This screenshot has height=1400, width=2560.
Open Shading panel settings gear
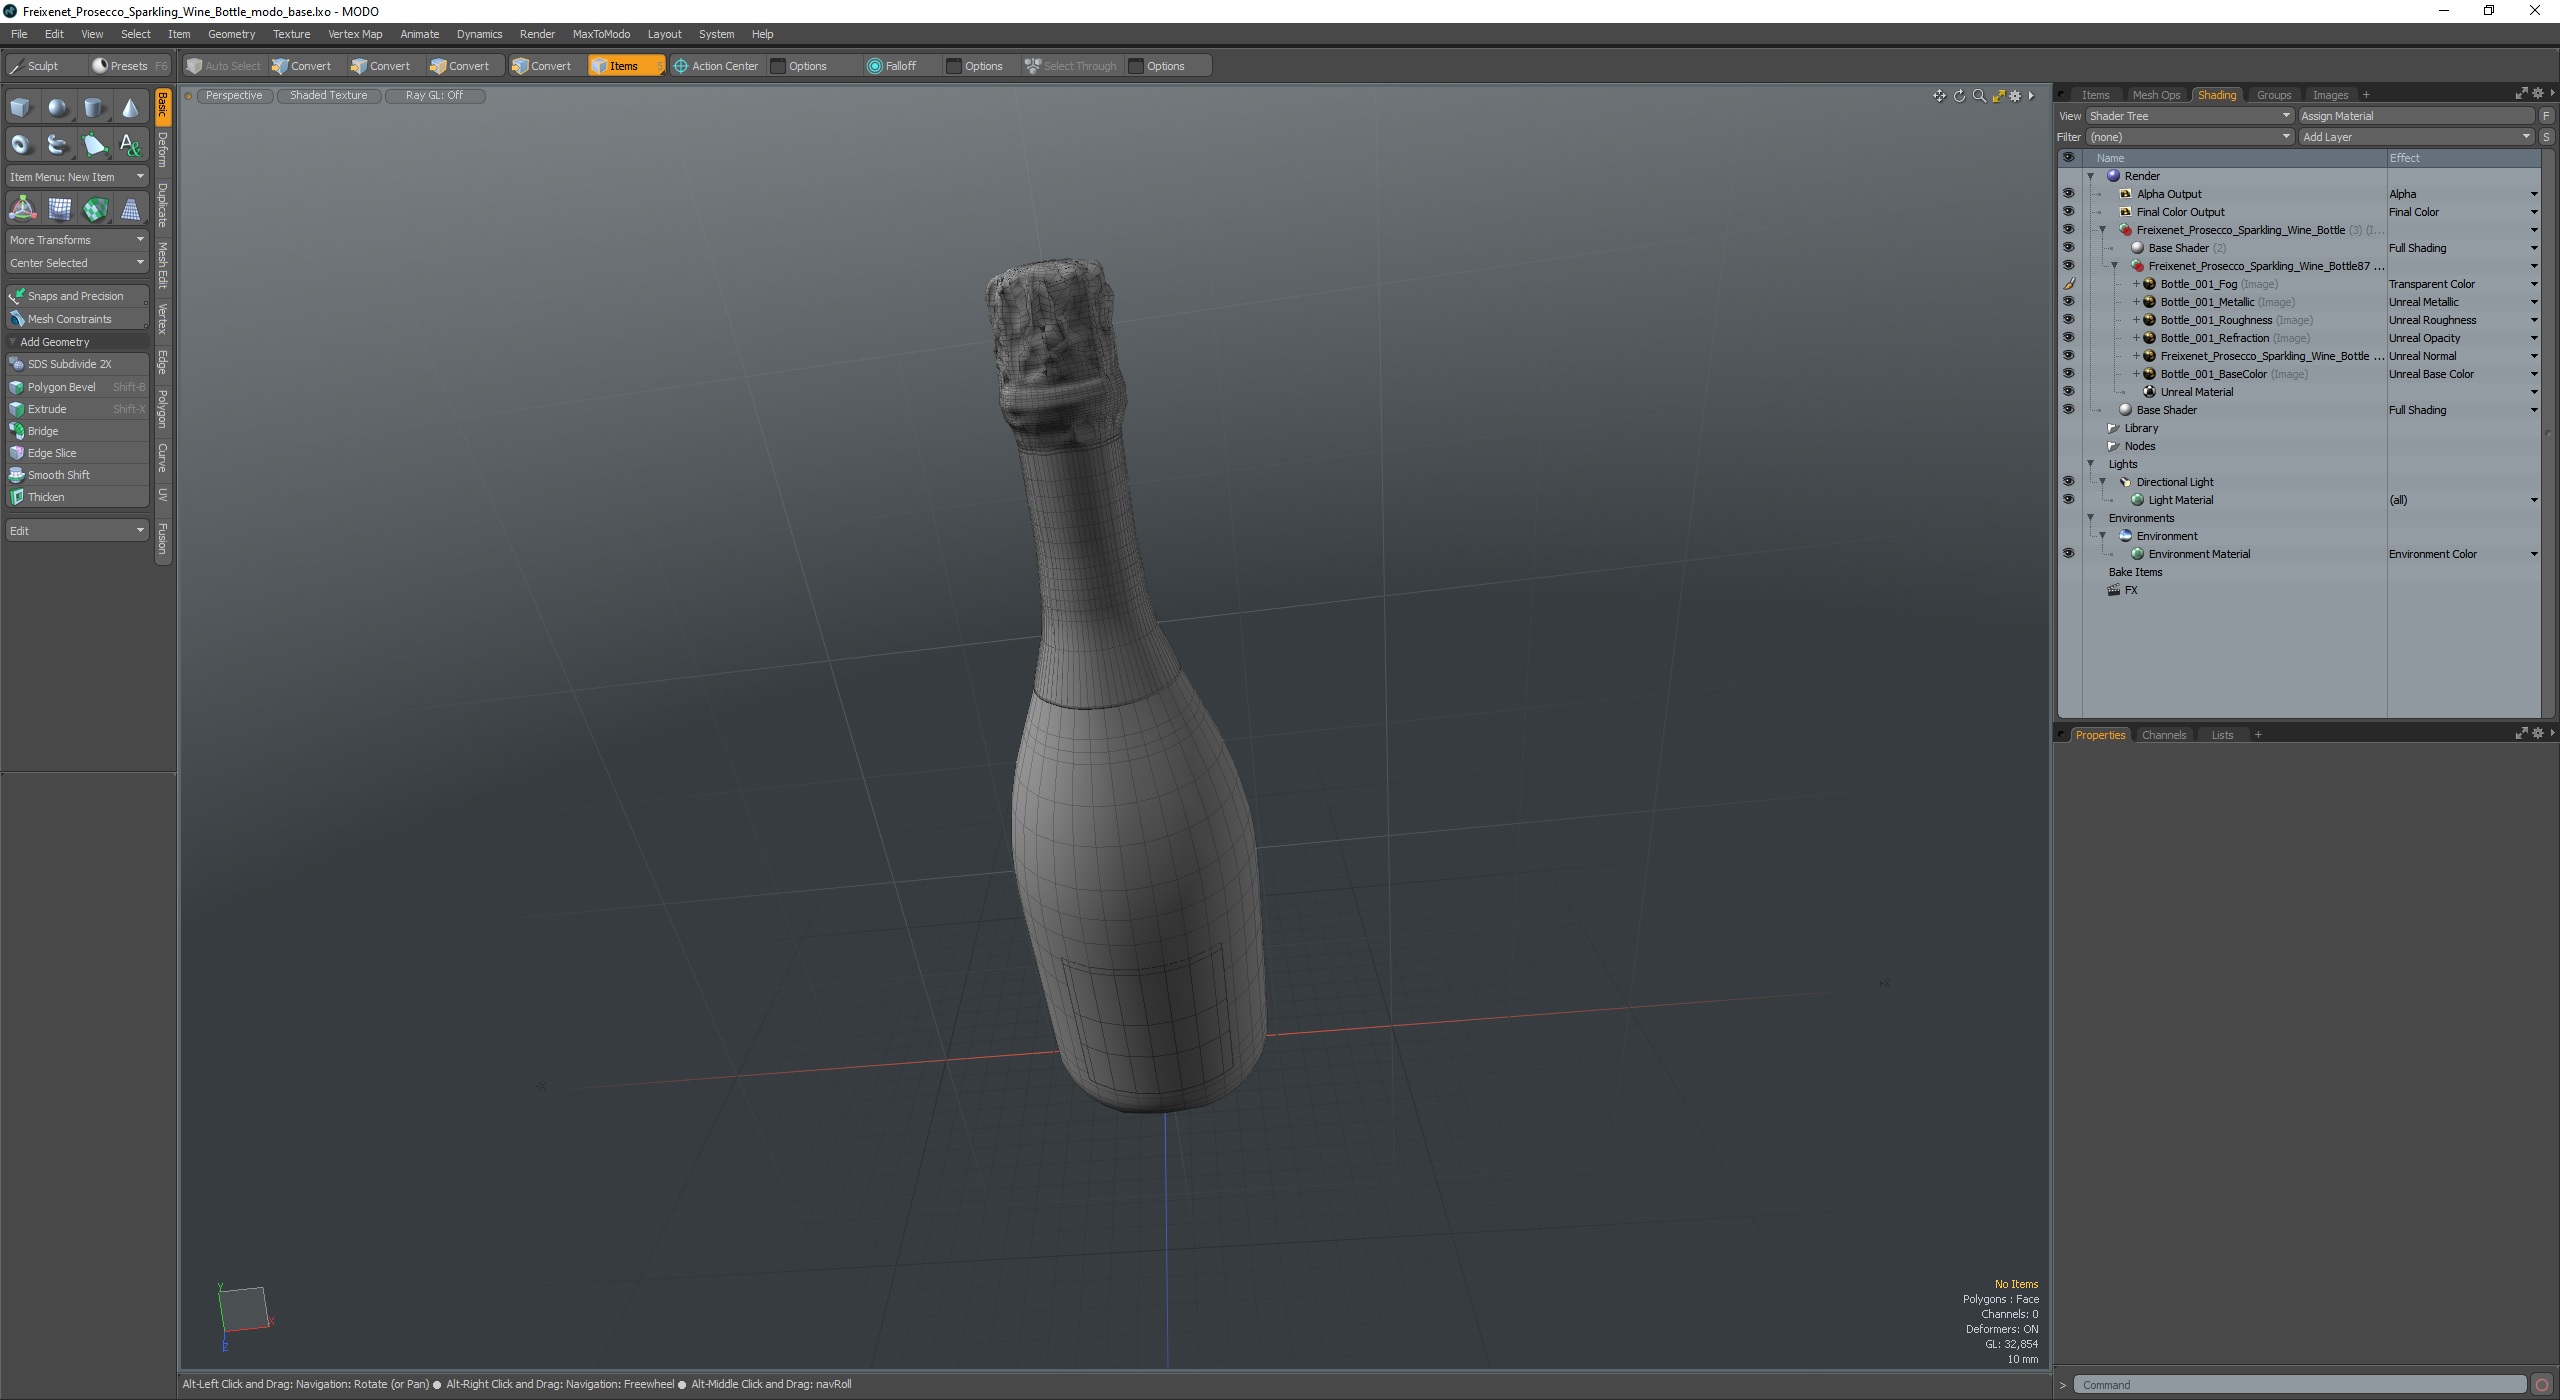click(2537, 94)
